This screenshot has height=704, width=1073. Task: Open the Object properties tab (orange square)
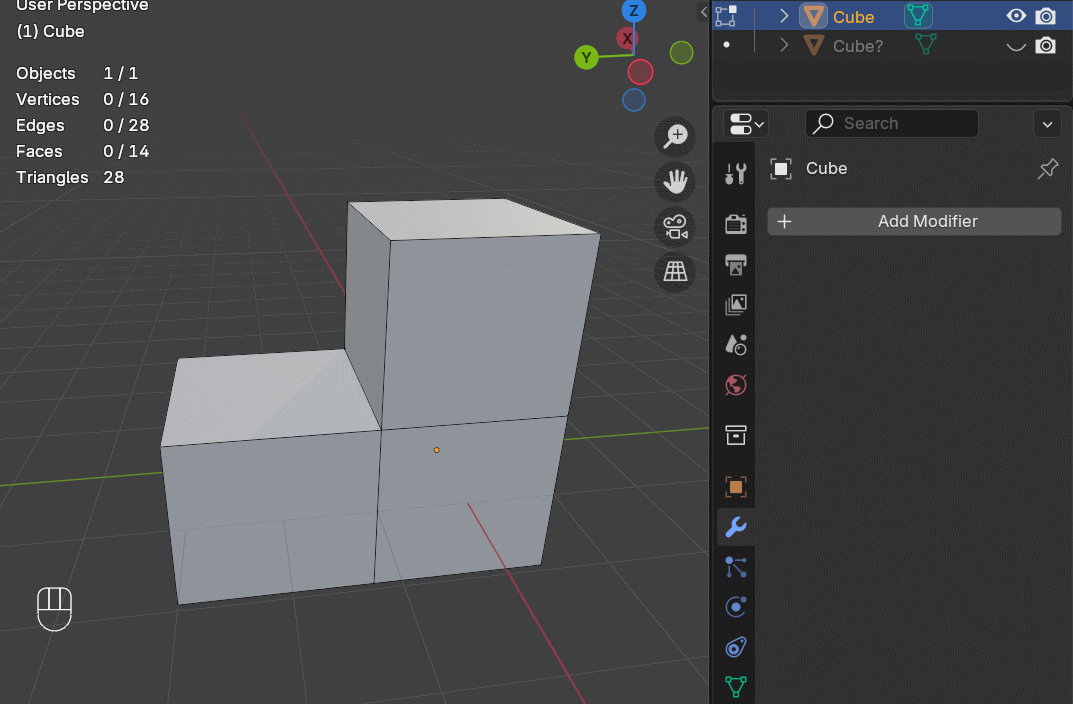735,487
